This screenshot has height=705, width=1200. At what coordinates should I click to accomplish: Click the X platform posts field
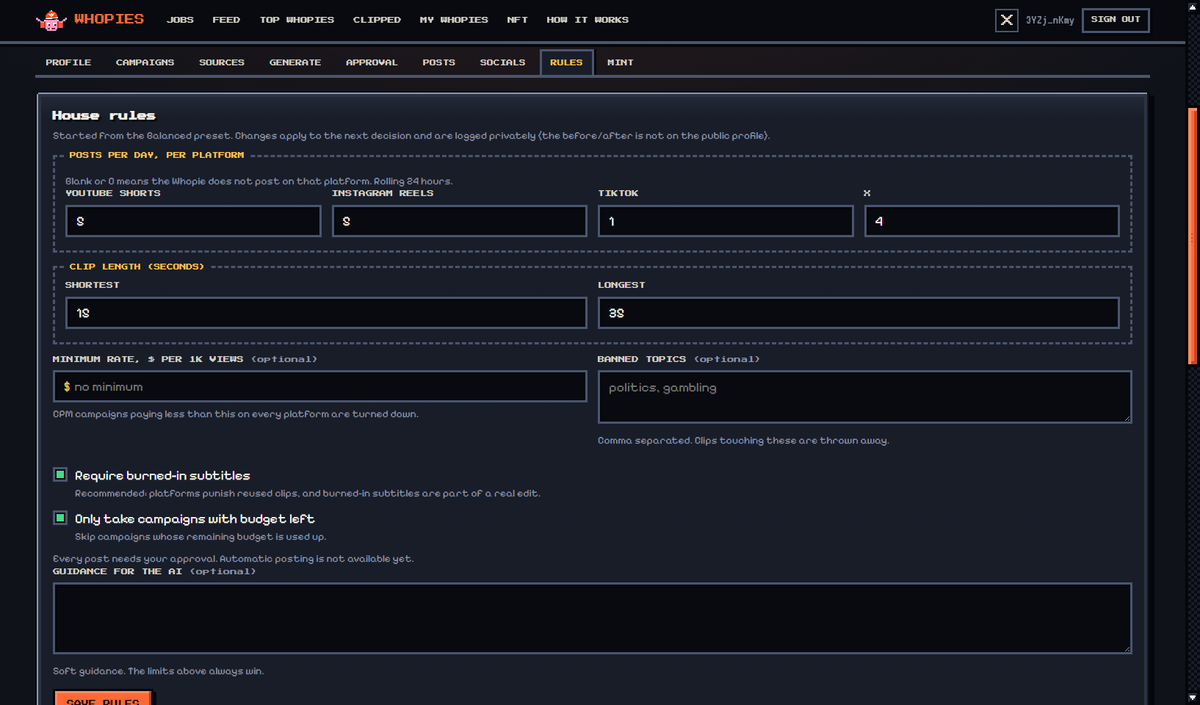pyautogui.click(x=992, y=221)
